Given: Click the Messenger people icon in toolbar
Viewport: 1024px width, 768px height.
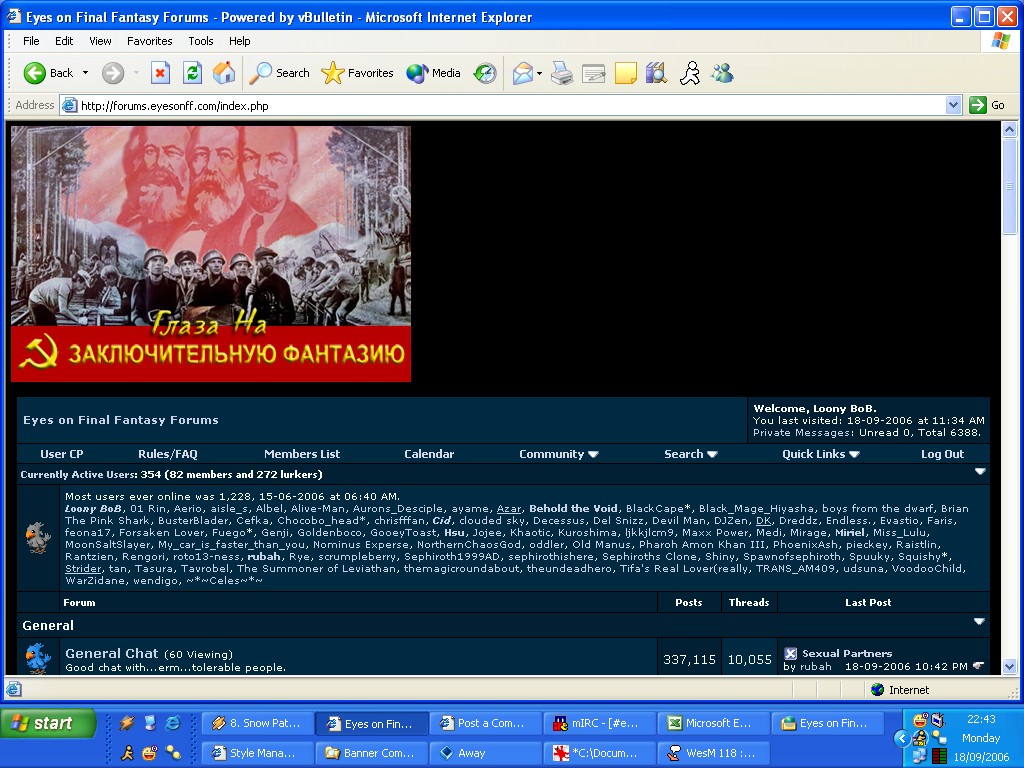Looking at the screenshot, I should point(722,73).
